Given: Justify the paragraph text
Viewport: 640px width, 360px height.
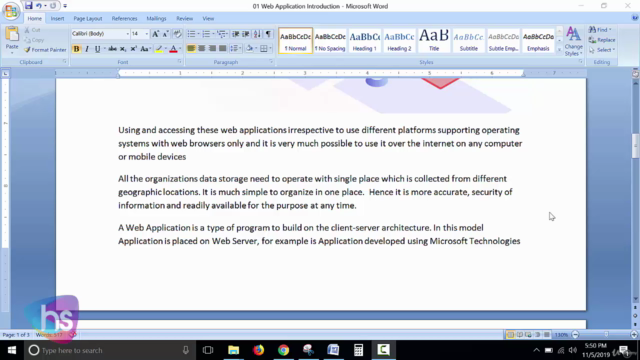Looking at the screenshot, I should pos(222,49).
